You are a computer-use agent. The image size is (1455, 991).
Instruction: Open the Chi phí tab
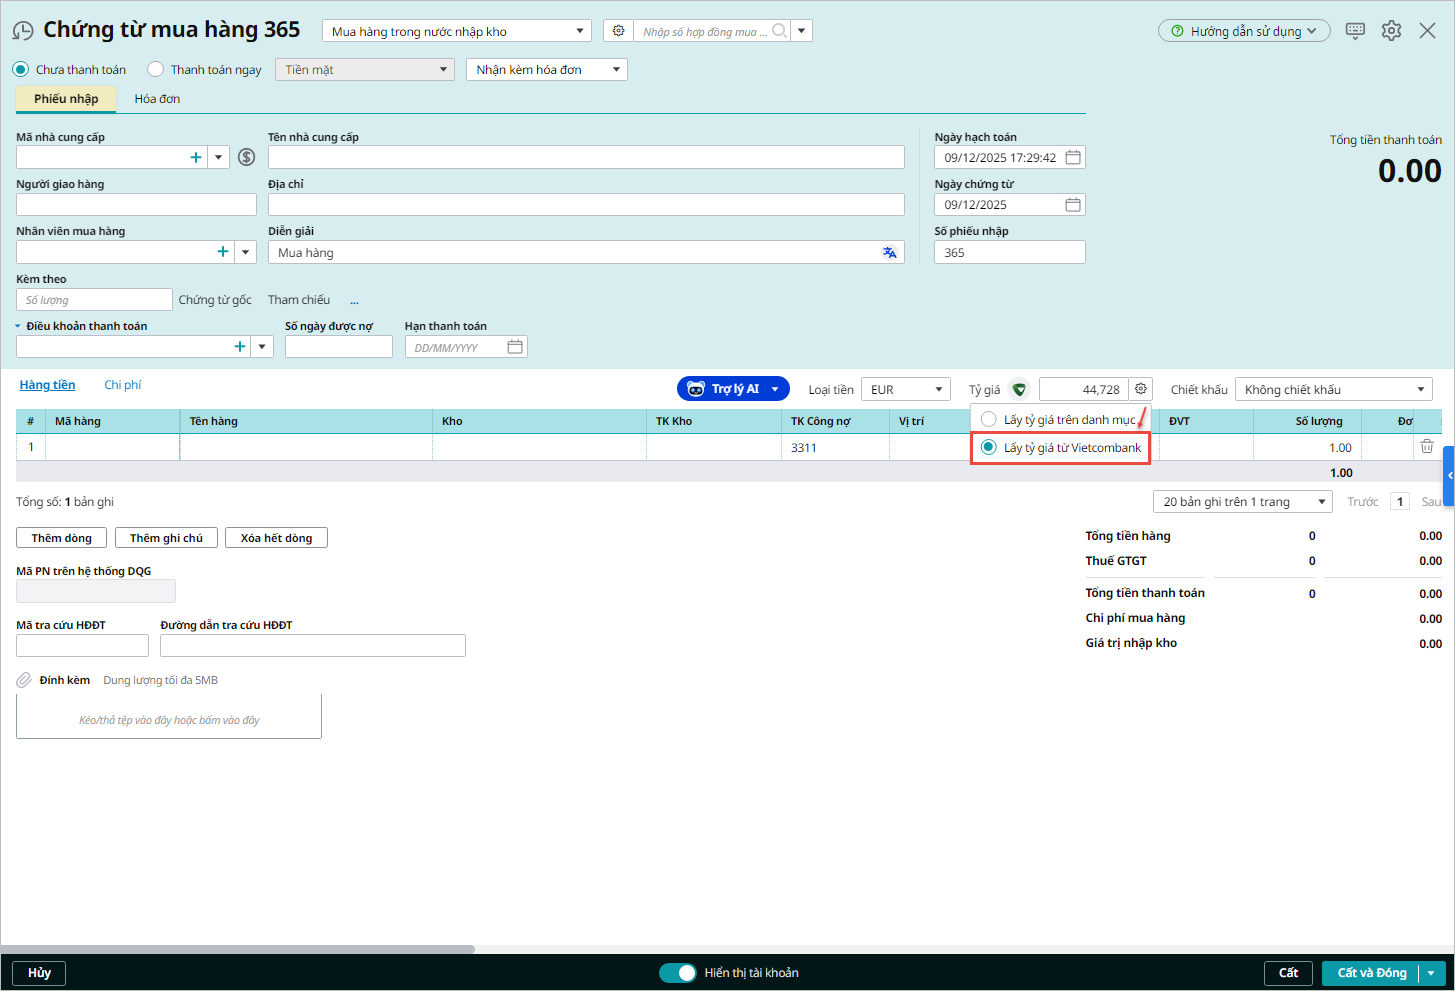(123, 385)
